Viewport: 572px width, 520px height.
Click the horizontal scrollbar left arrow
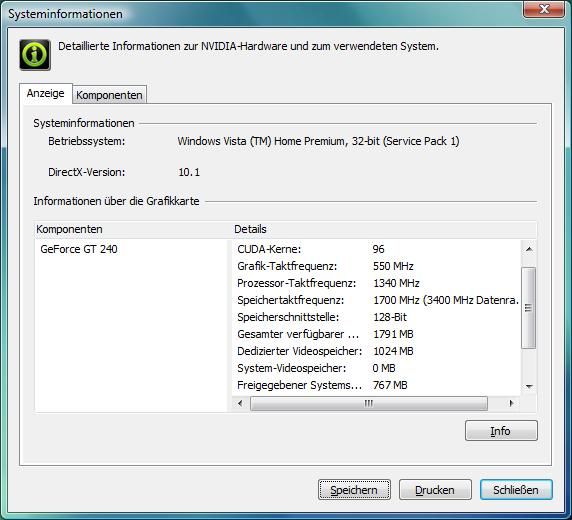point(240,403)
